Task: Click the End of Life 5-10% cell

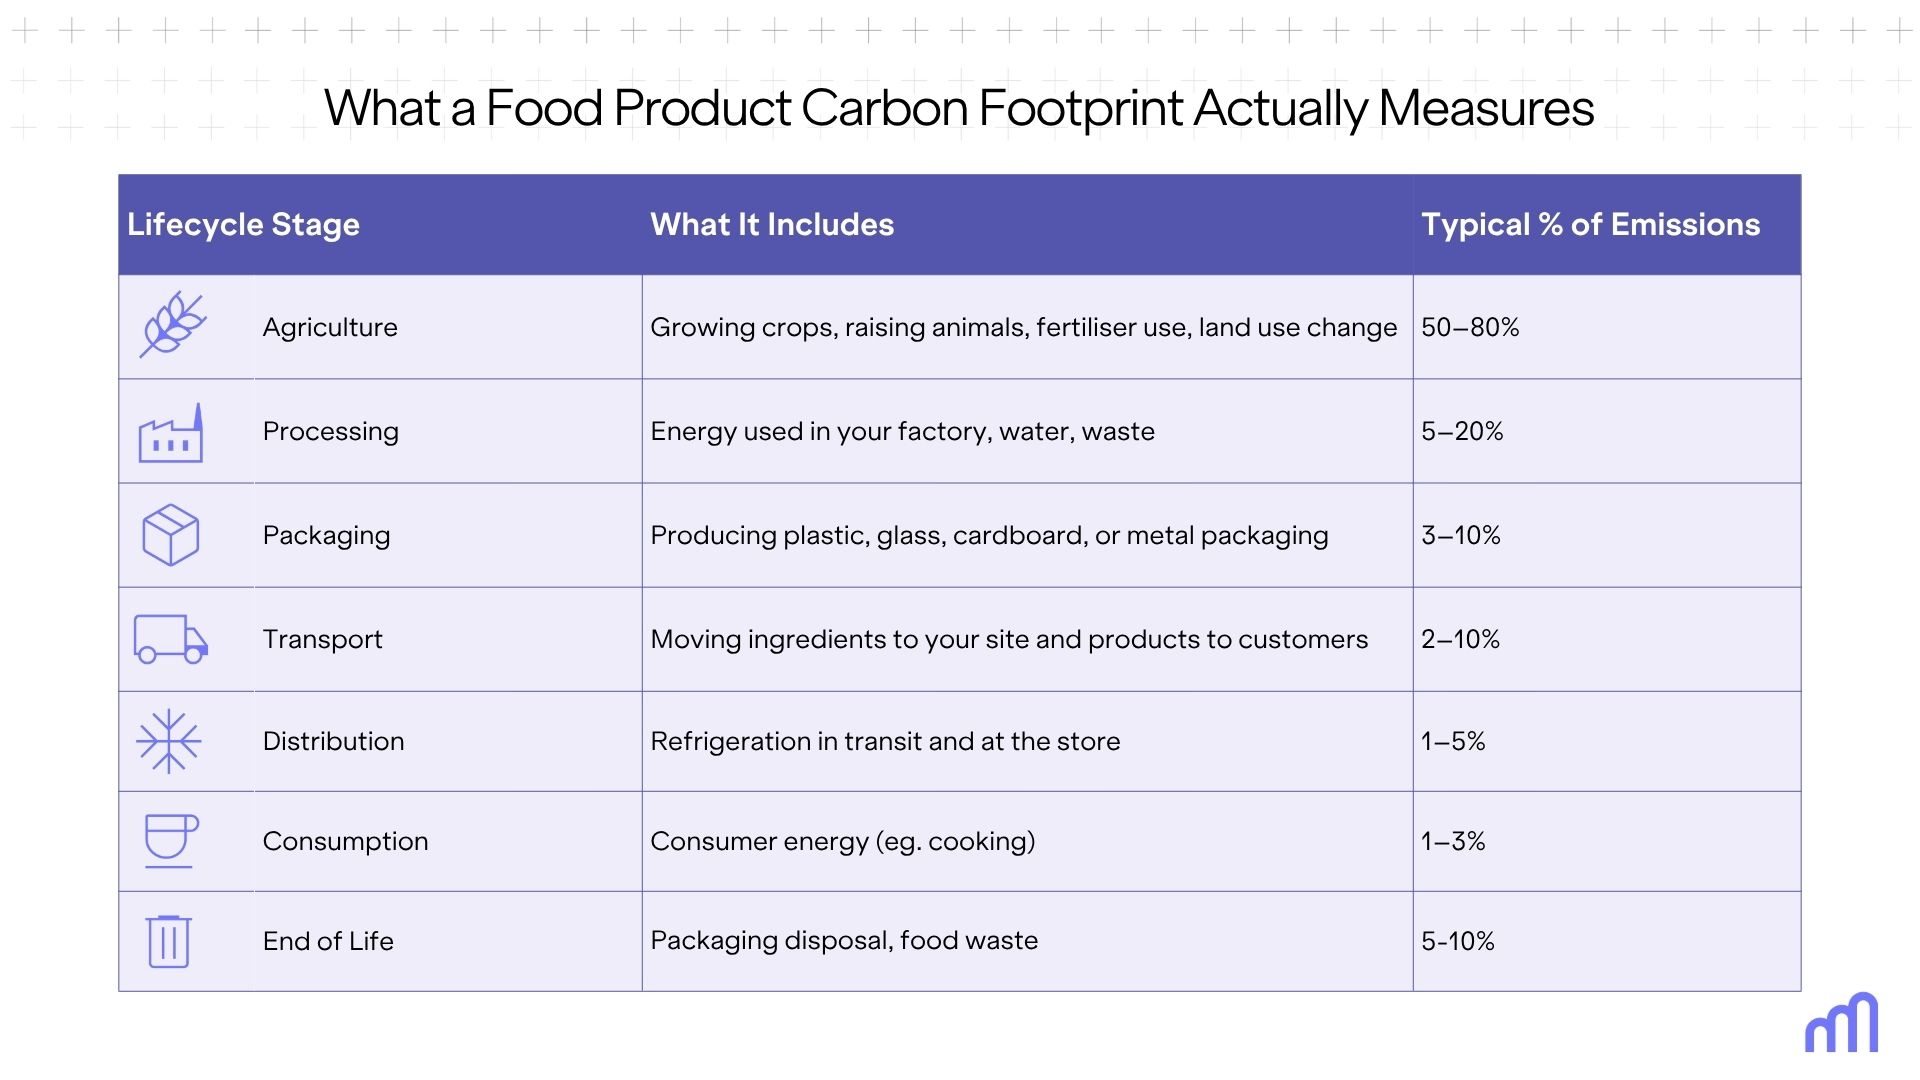Action: point(1458,941)
